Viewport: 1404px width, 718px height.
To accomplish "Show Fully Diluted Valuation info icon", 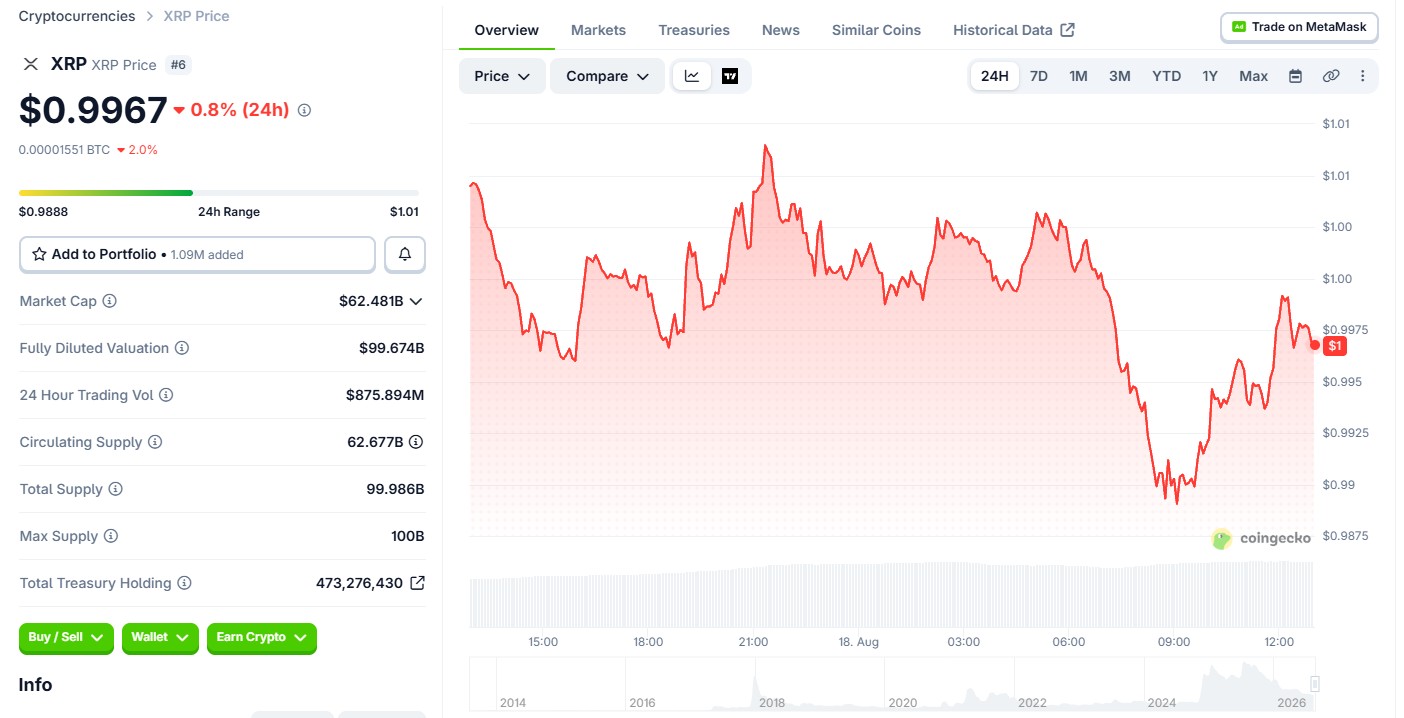I will coord(182,348).
